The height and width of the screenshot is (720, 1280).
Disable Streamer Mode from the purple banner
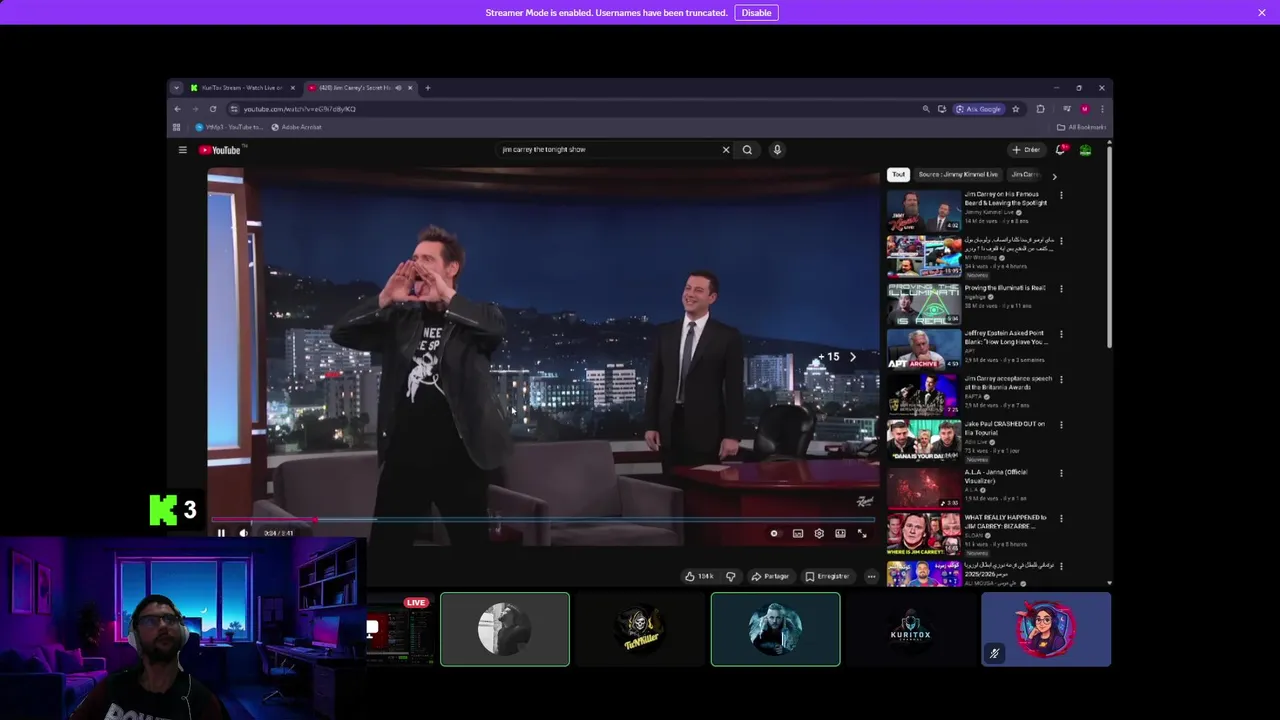coord(756,13)
